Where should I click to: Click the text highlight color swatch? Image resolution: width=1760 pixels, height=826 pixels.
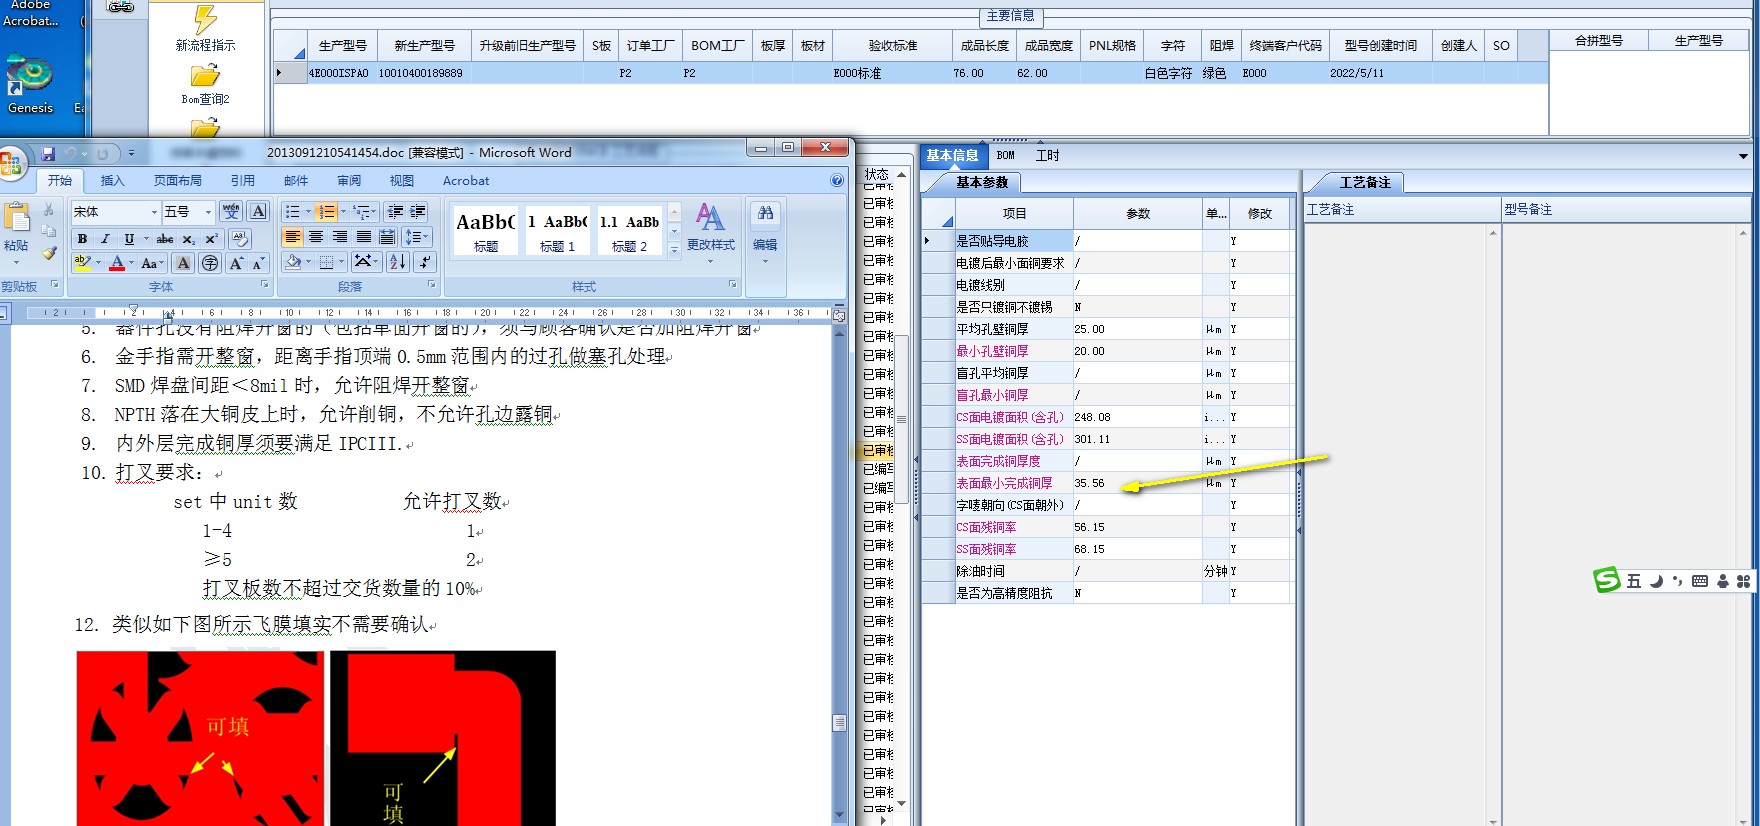pyautogui.click(x=82, y=263)
